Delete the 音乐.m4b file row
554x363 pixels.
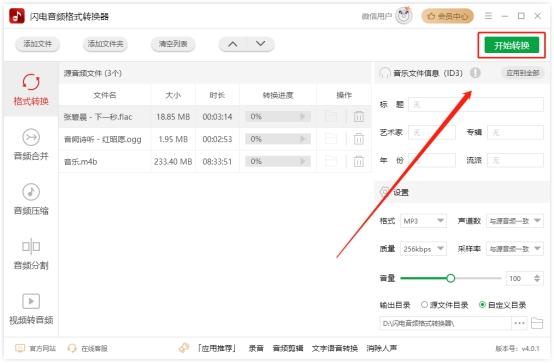pos(359,162)
